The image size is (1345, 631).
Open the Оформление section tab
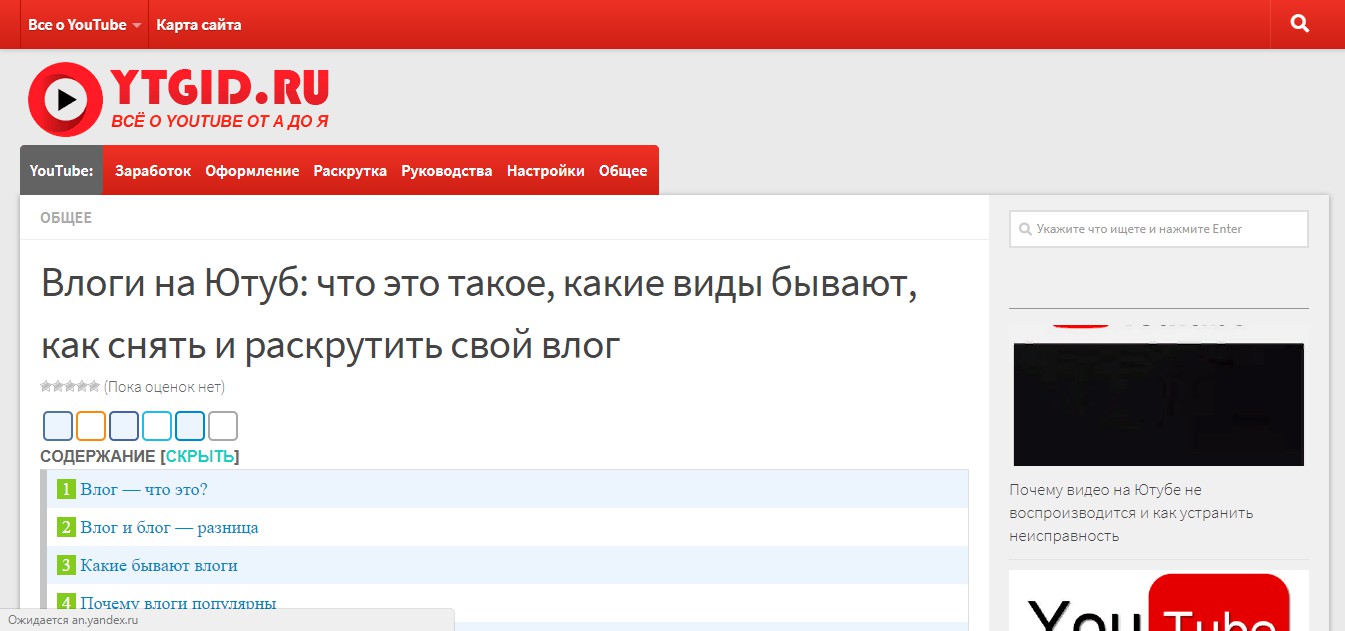pos(252,171)
